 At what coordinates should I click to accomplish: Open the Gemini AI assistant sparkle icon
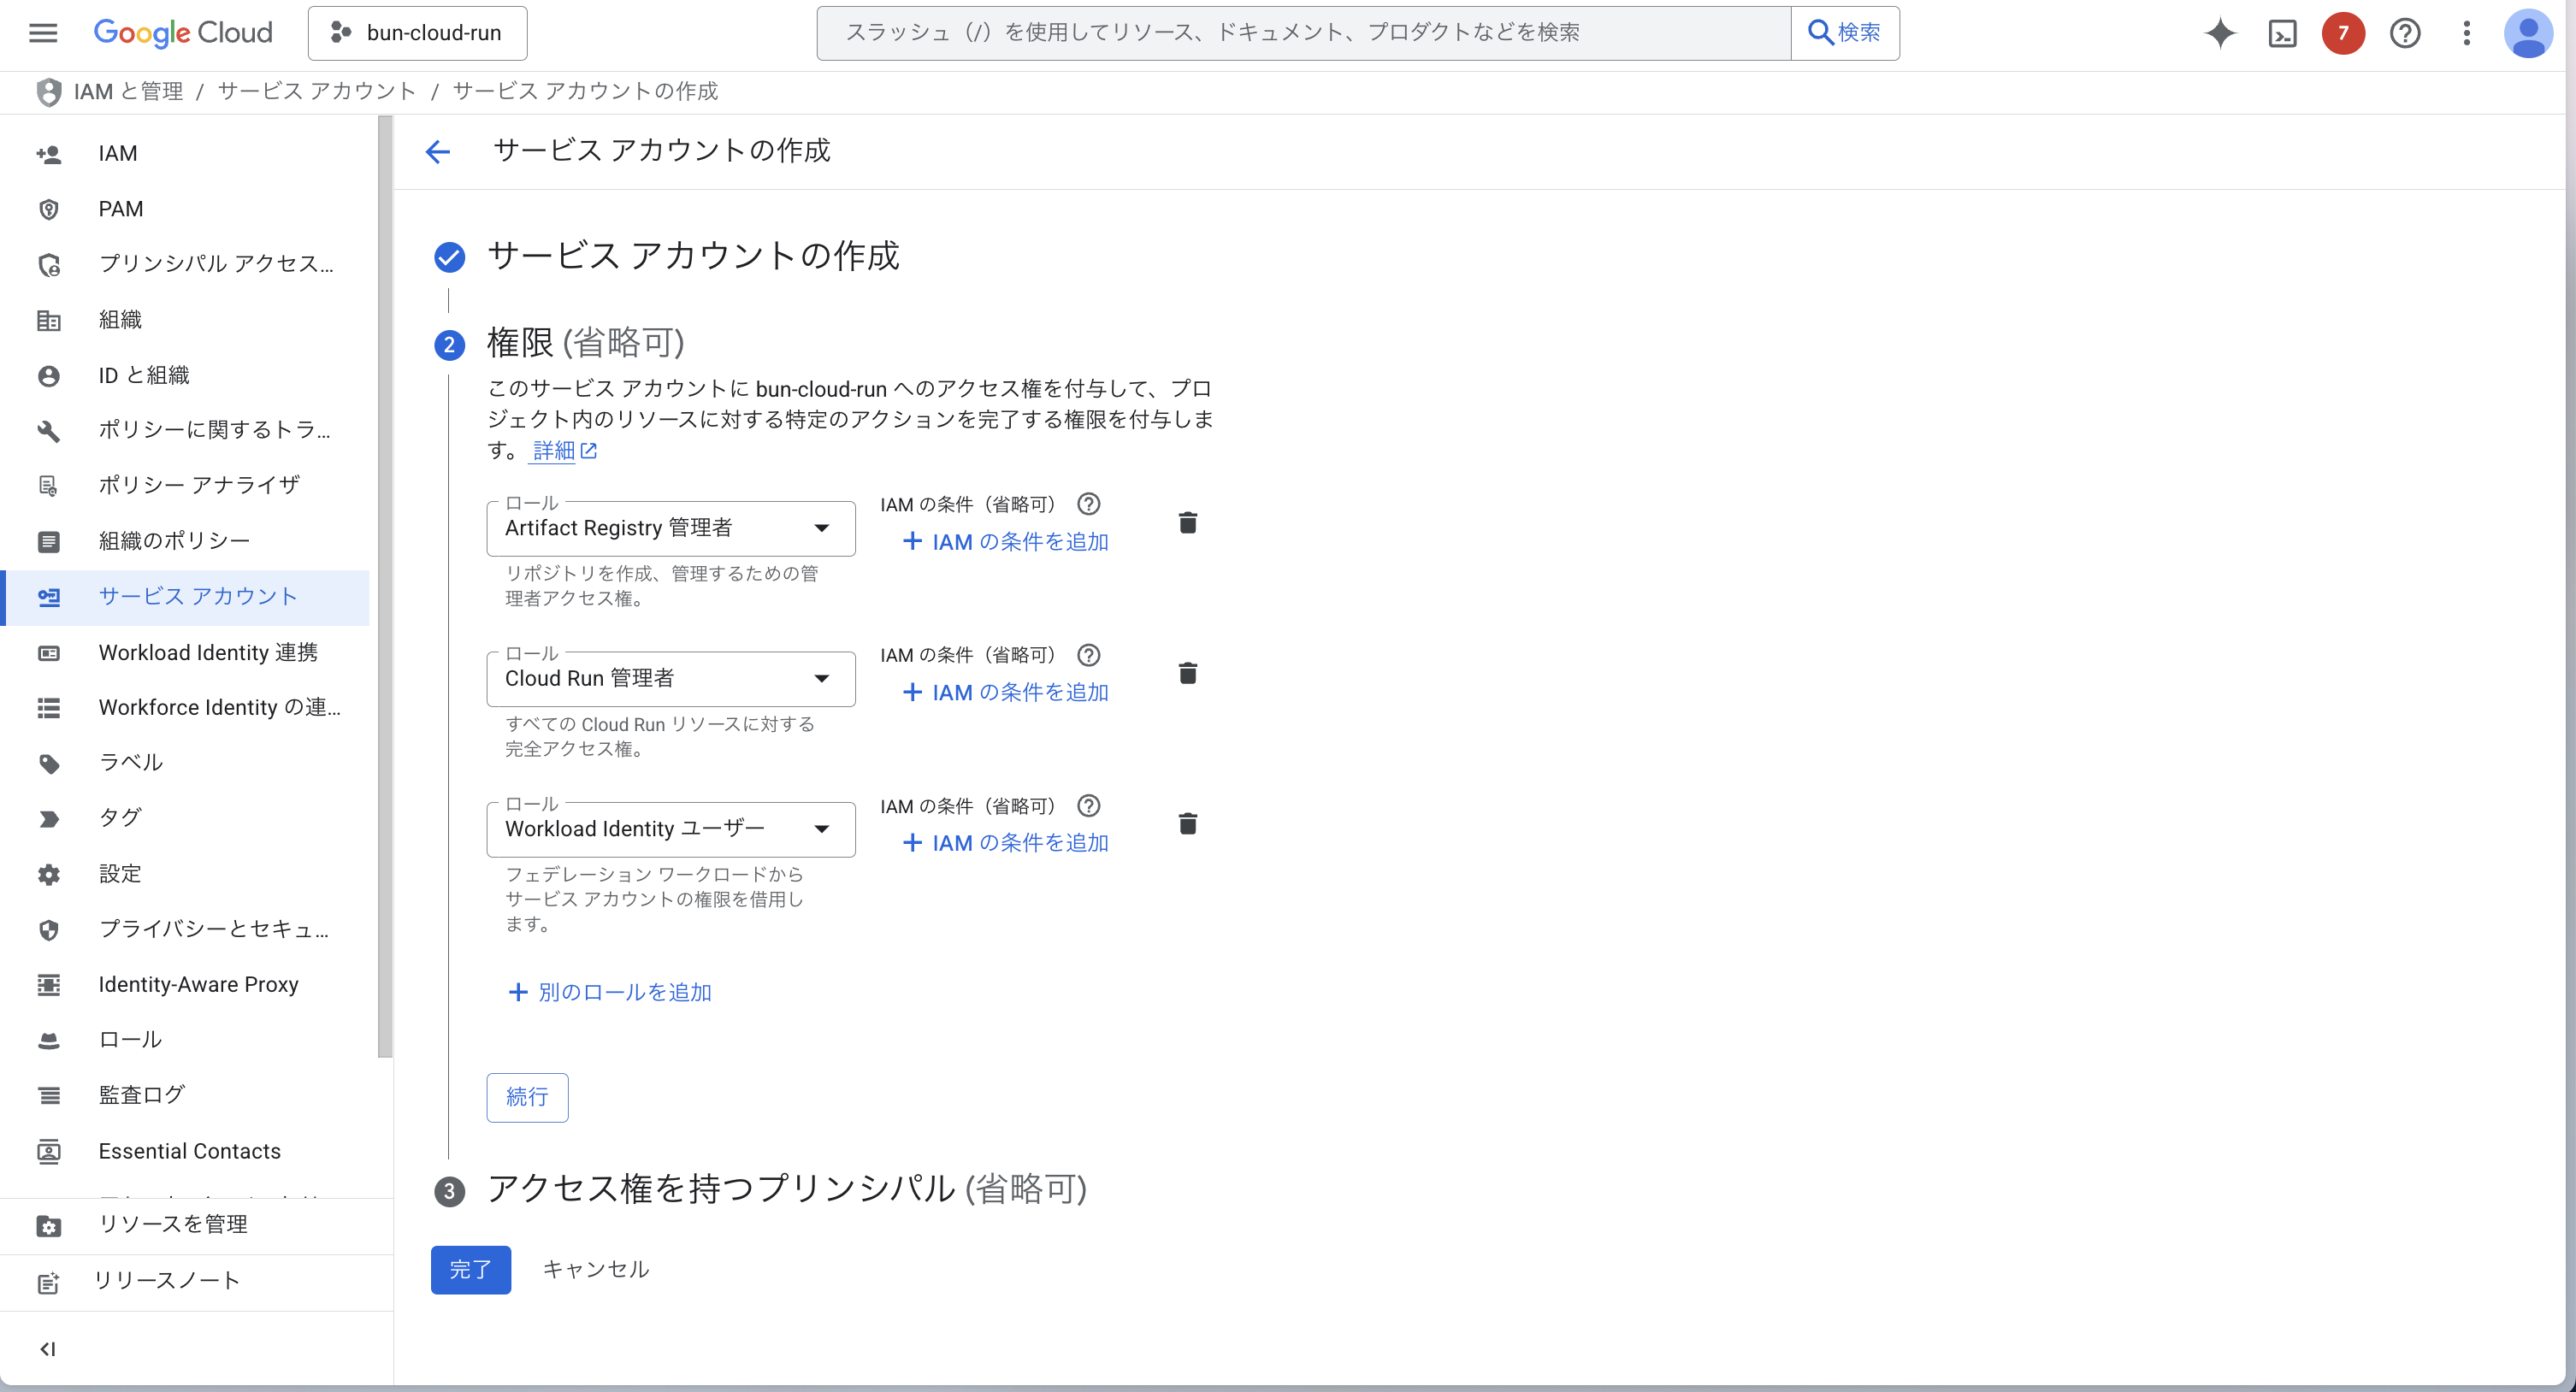point(2219,33)
